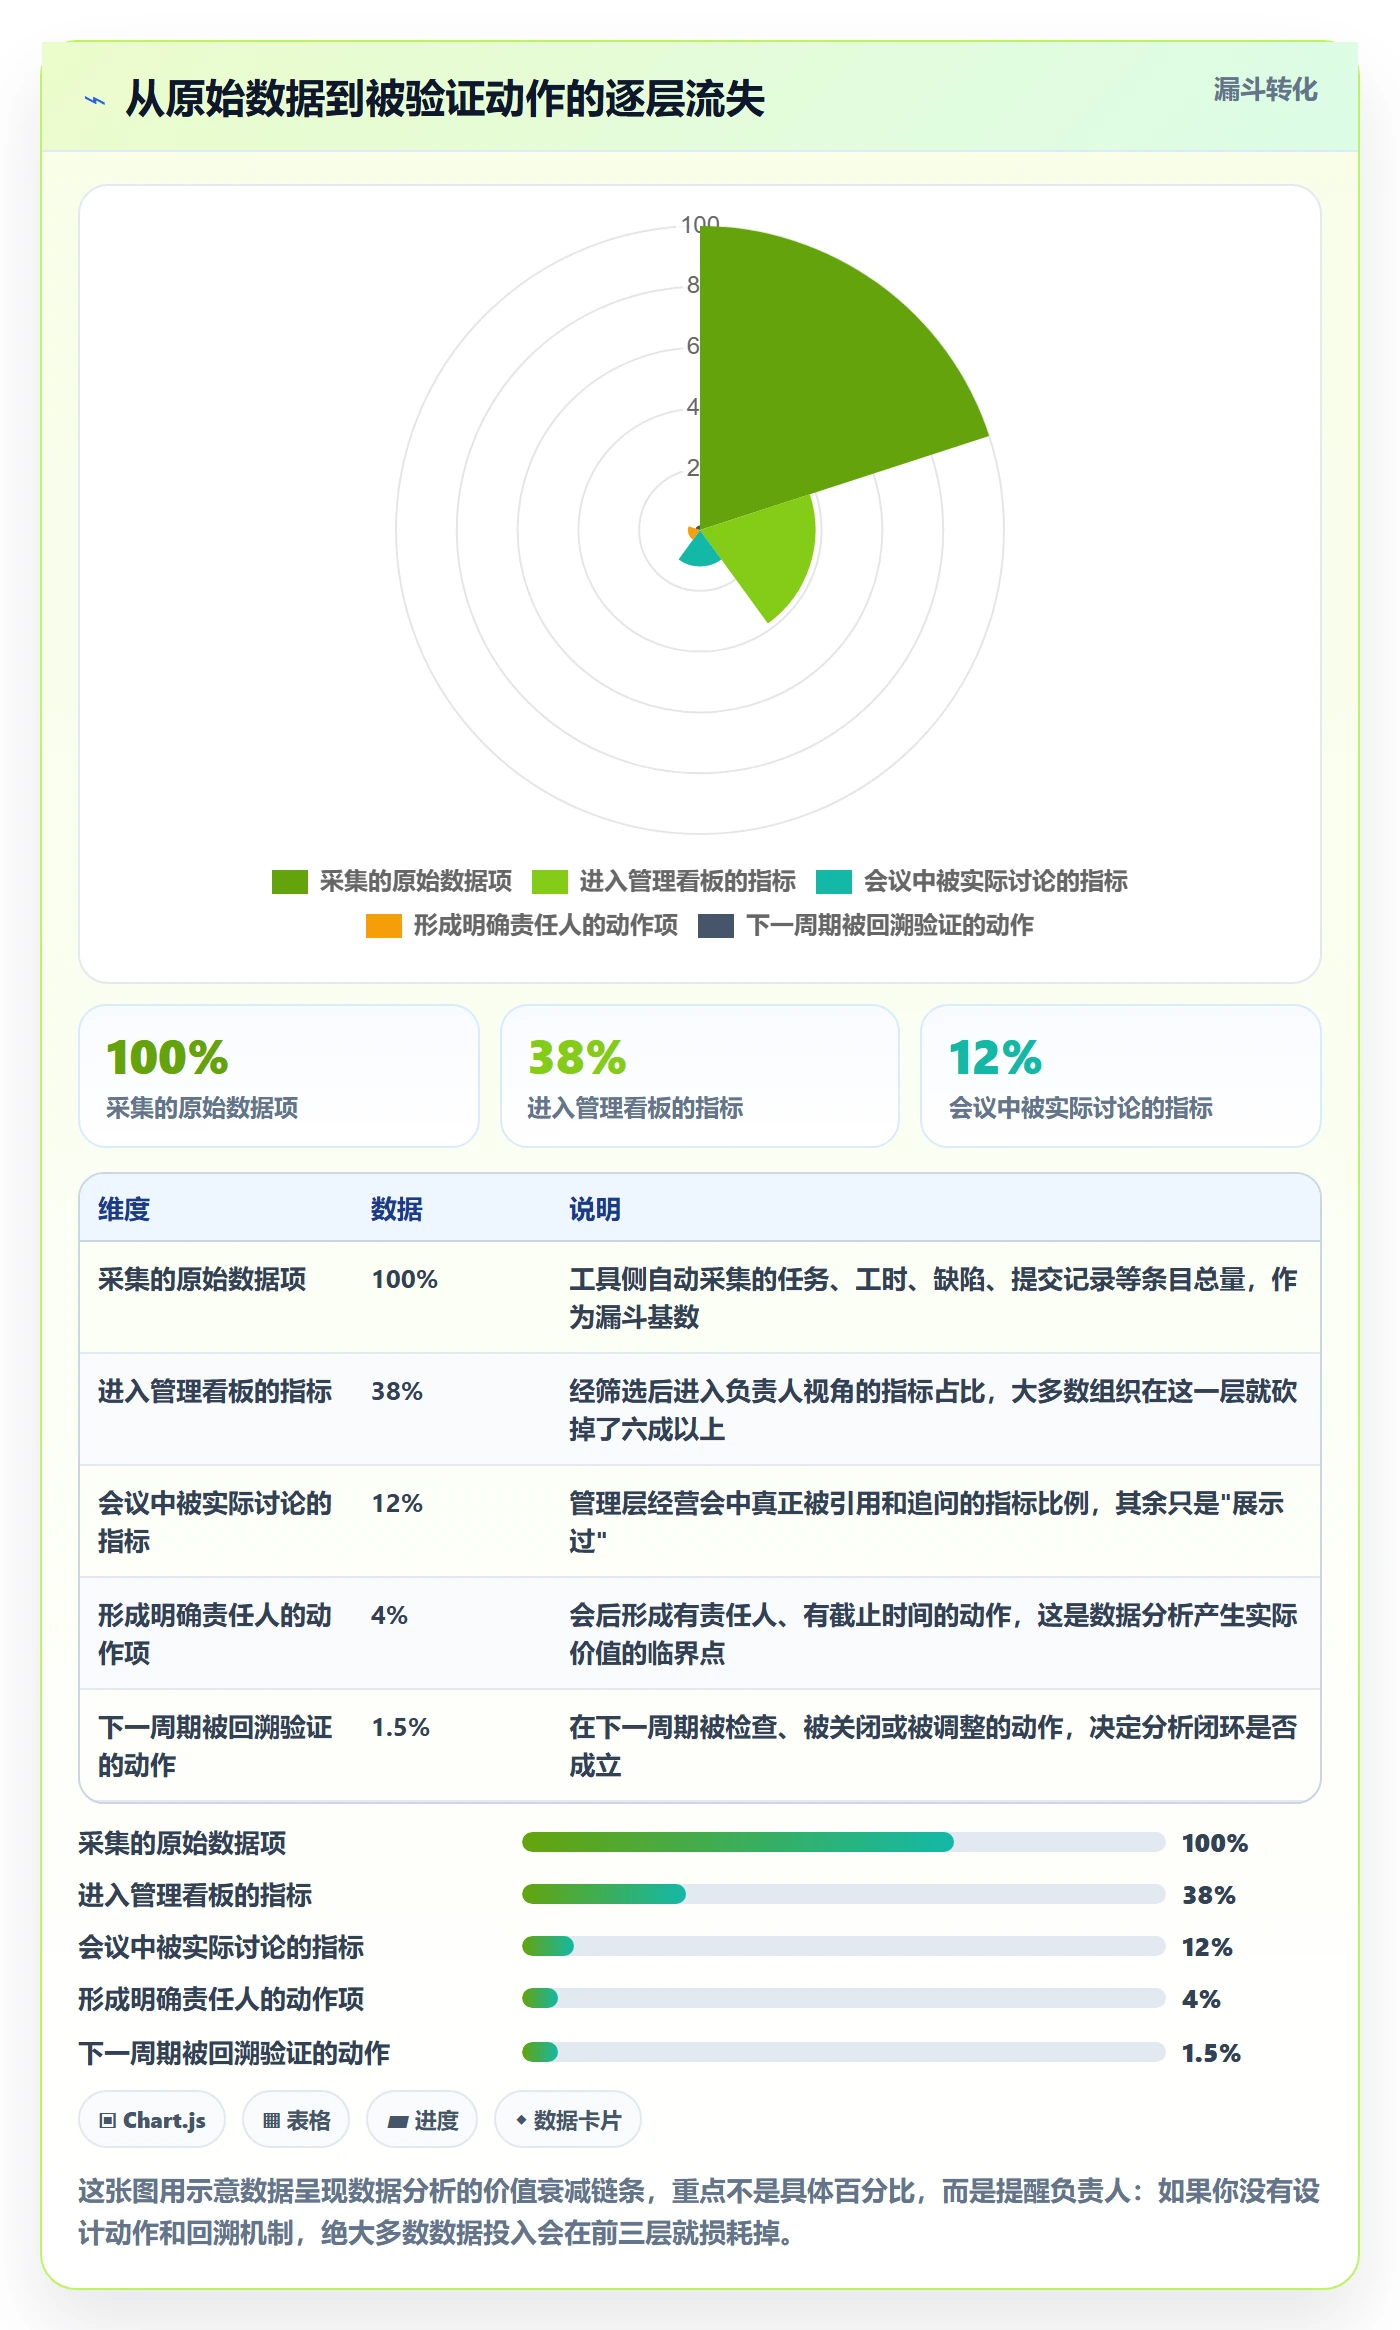Click the 说明 column header
This screenshot has width=1400, height=2330.
pyautogui.click(x=595, y=1209)
